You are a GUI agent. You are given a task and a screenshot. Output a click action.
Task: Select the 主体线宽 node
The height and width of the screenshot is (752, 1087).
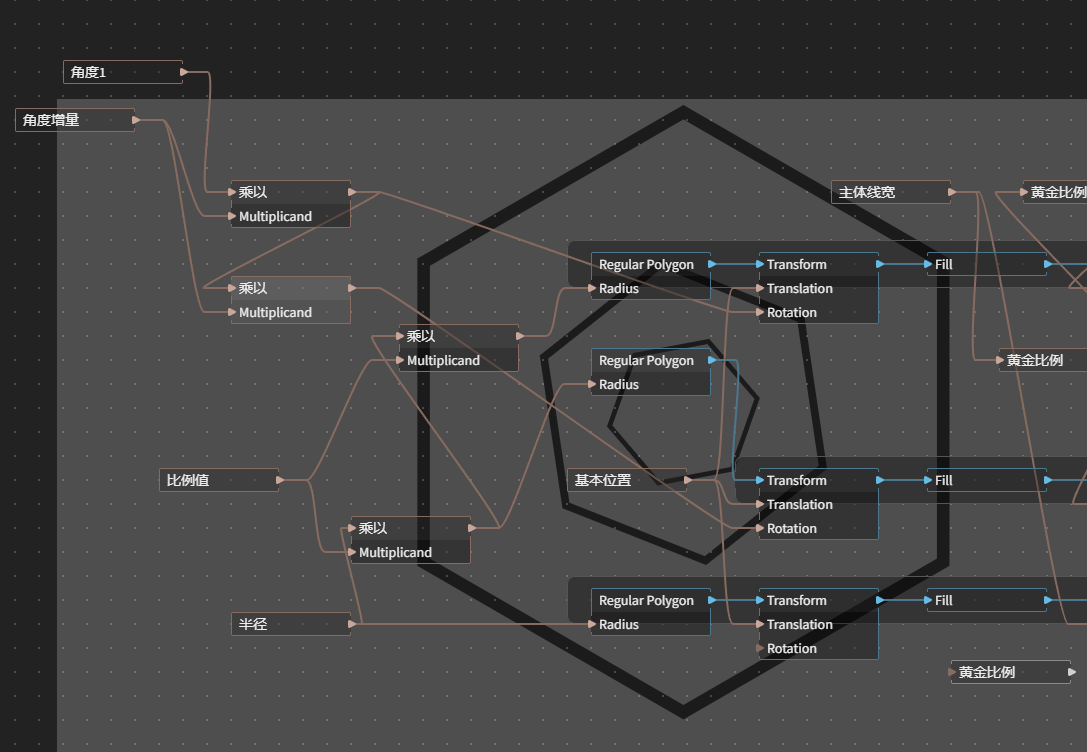tap(891, 192)
